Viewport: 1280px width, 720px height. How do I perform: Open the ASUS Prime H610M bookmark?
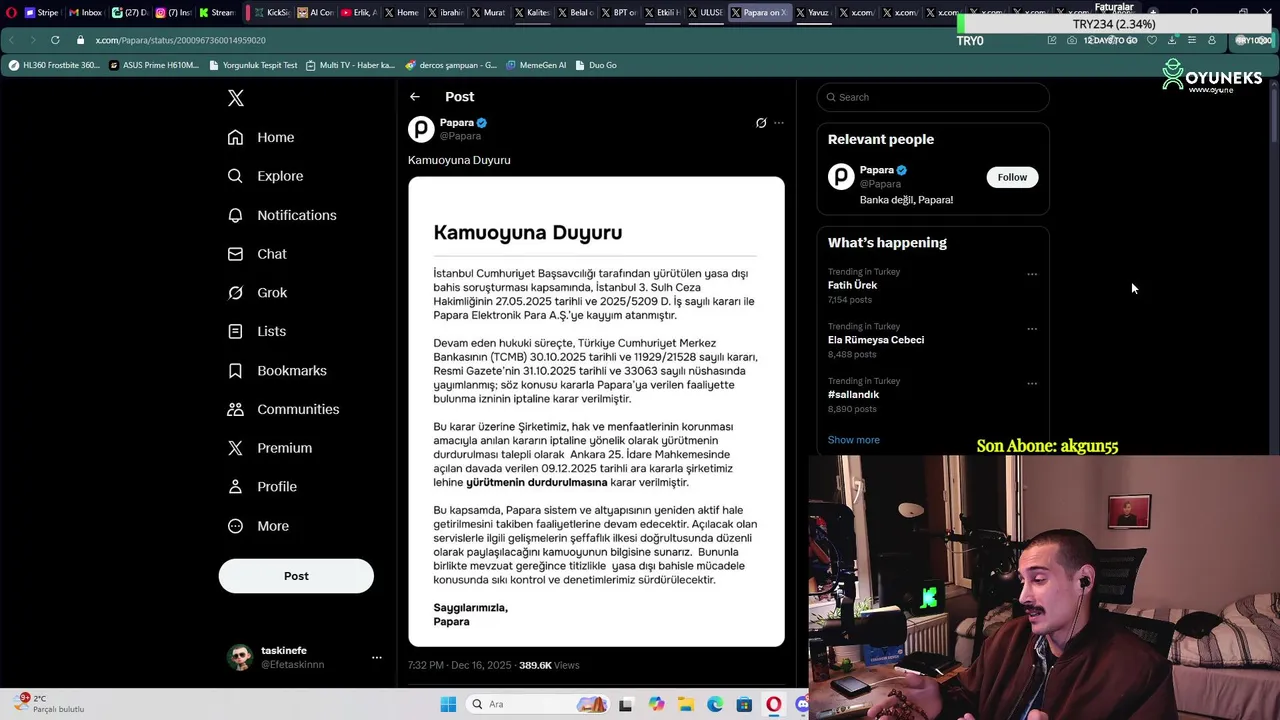(154, 65)
